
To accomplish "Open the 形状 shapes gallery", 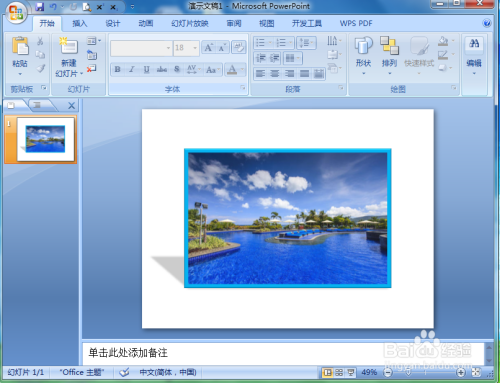I will tap(363, 55).
